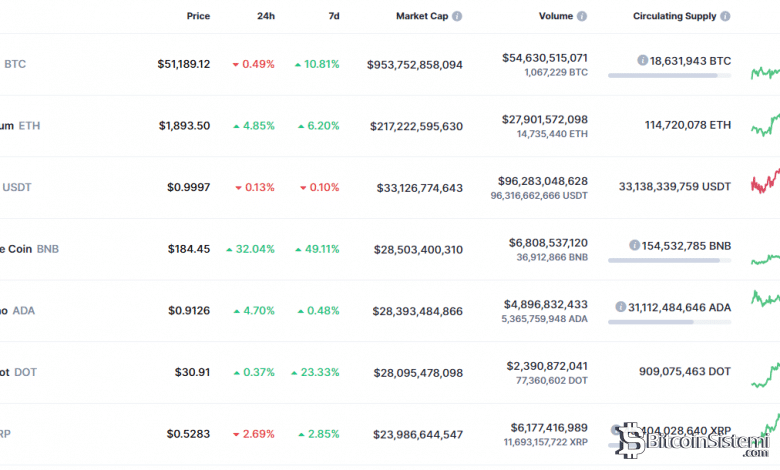
Task: Sort by the 24h change column header
Action: [x=265, y=17]
